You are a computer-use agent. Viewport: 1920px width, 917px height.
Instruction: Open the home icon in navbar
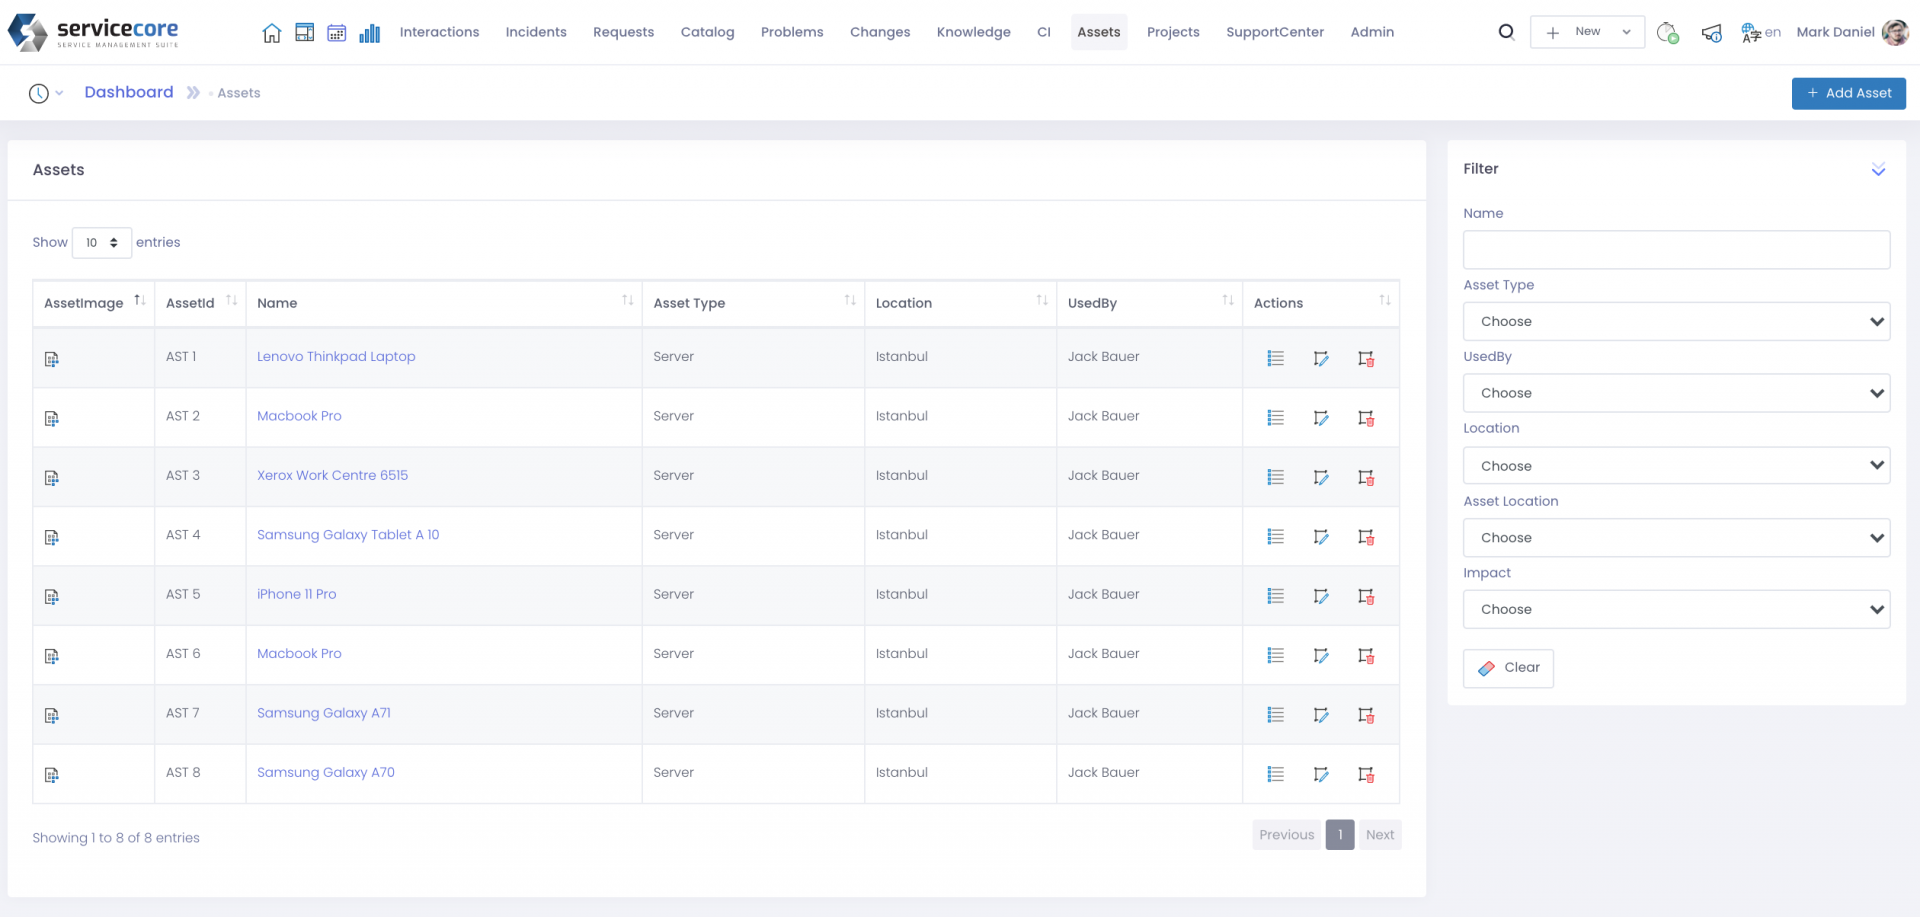(271, 33)
